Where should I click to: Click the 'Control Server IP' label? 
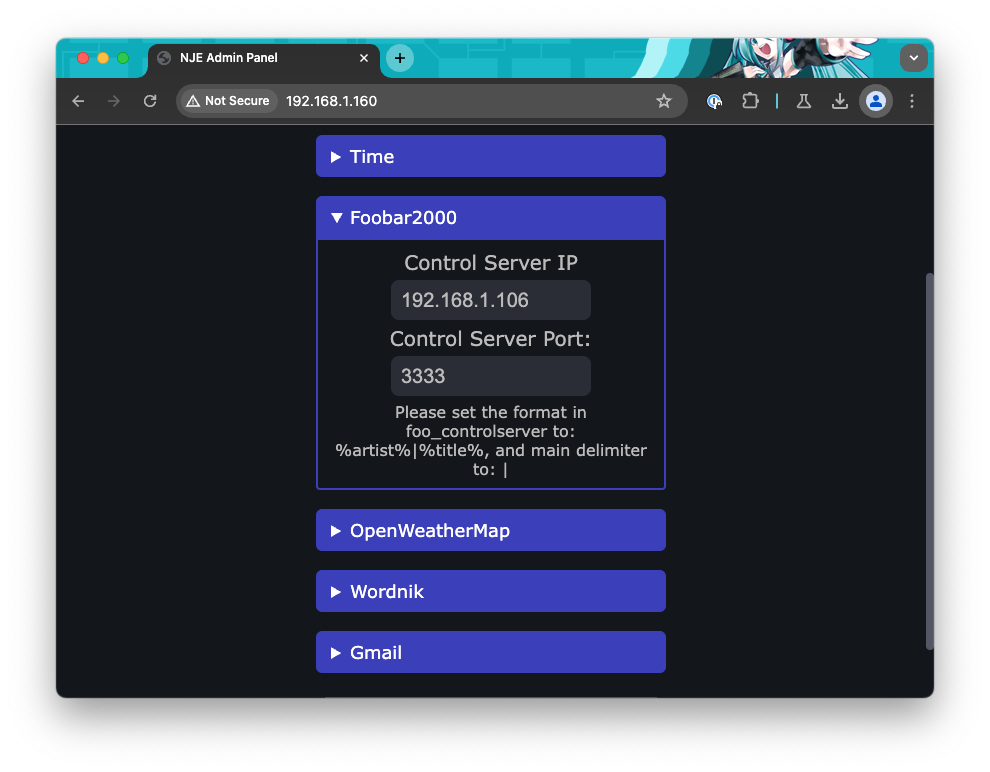491,263
